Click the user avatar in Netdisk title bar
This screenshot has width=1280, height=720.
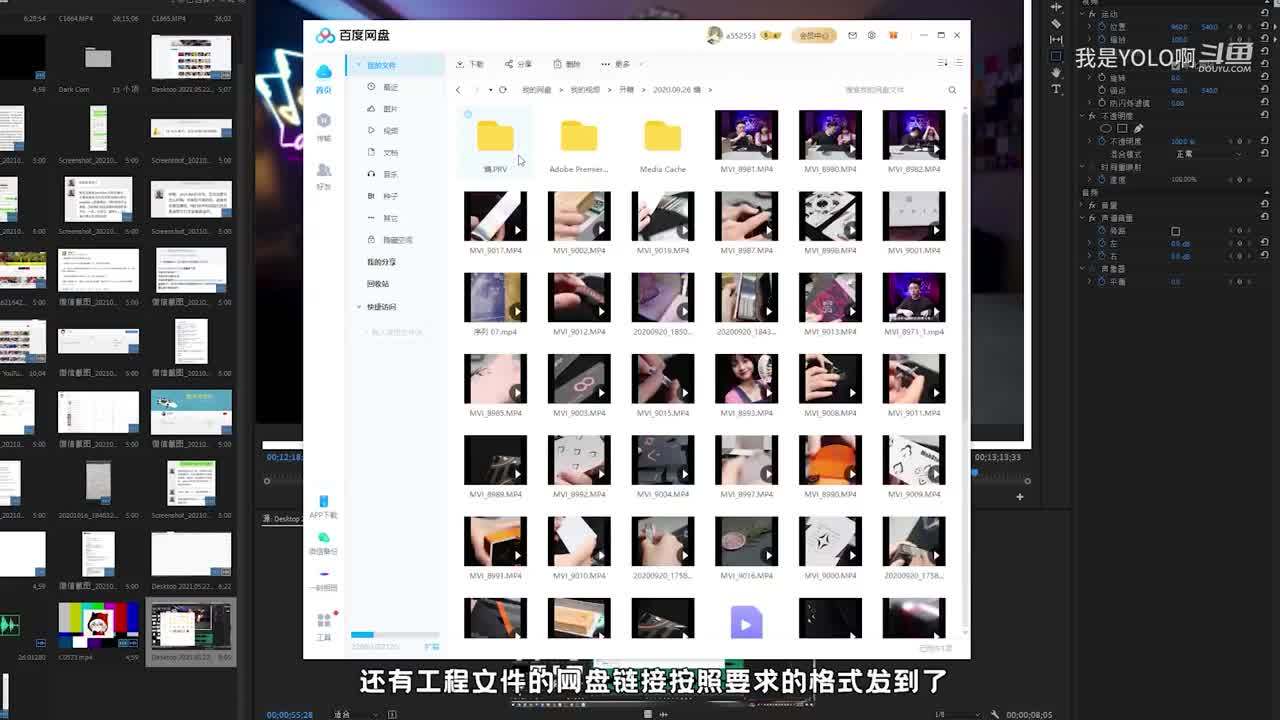(714, 35)
